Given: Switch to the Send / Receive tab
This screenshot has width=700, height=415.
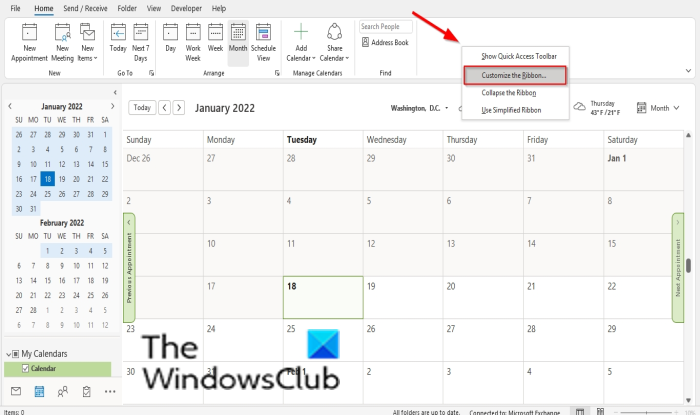Looking at the screenshot, I should [85, 8].
